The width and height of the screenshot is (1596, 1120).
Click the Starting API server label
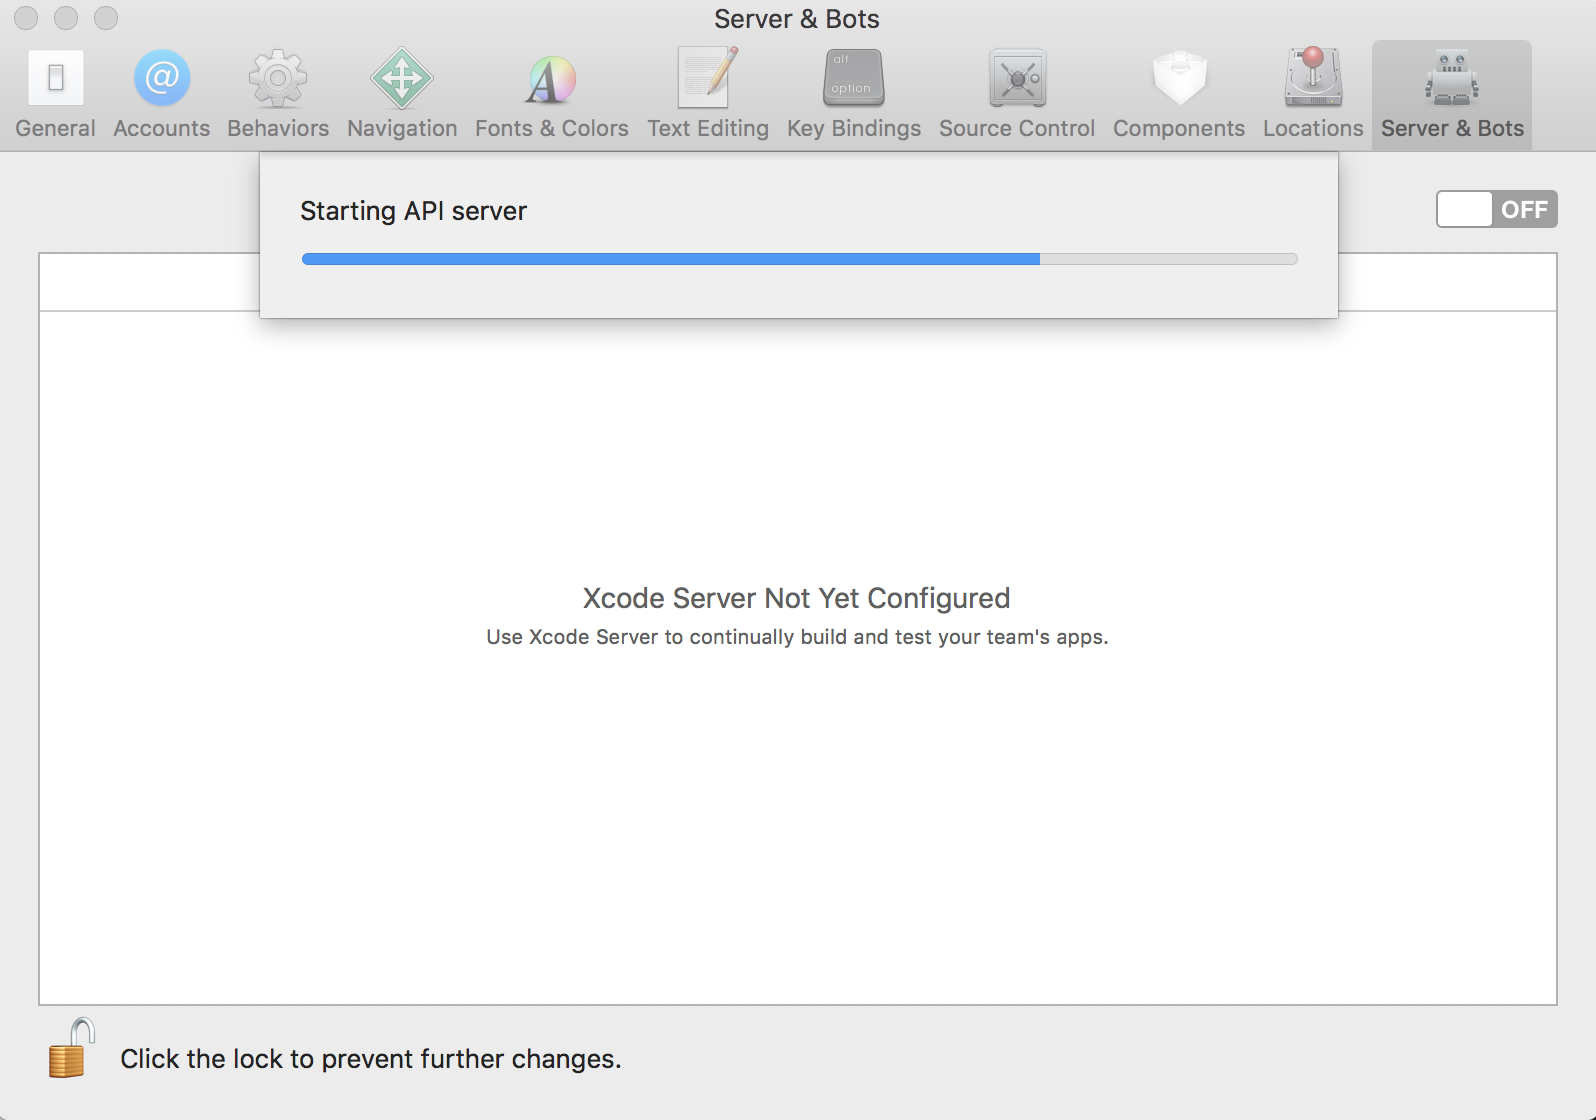click(x=413, y=211)
